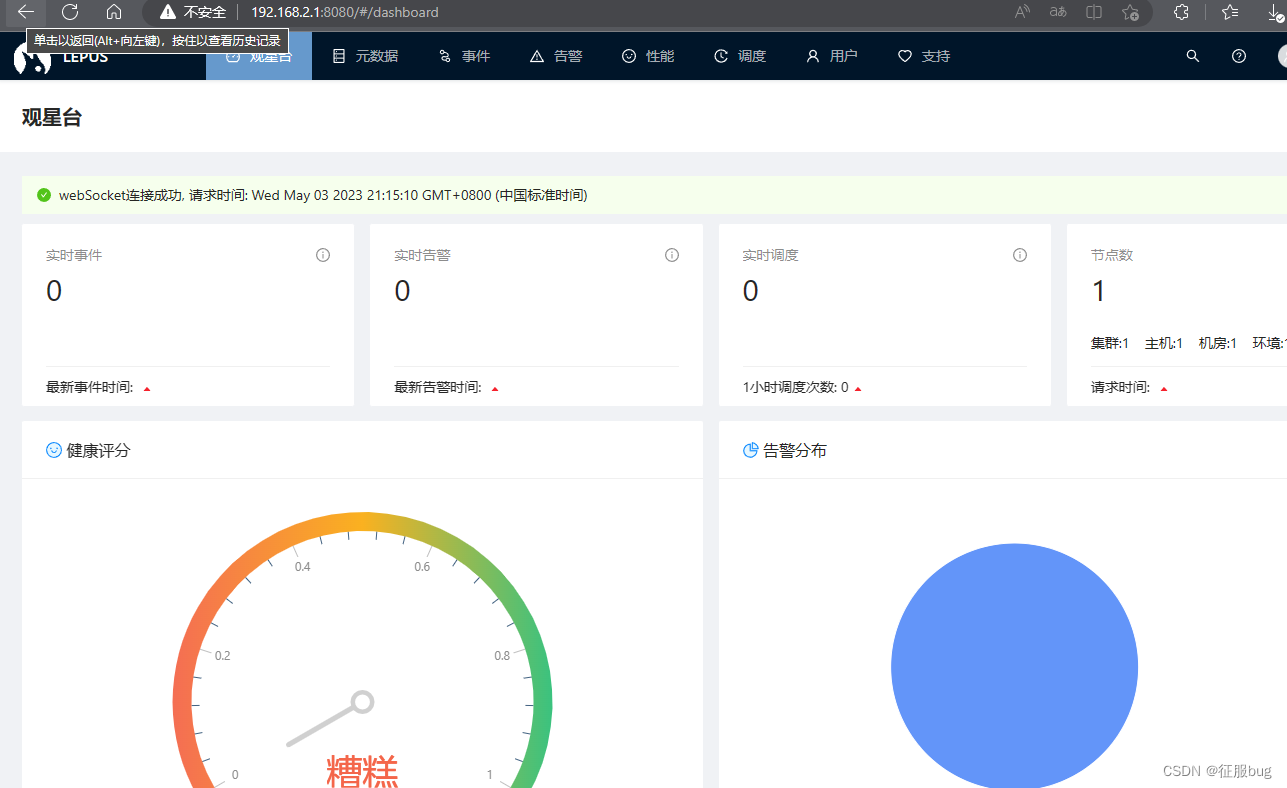This screenshot has height=788, width=1287.
Task: Click smiley icon beside 健康评分
Action: [54, 450]
